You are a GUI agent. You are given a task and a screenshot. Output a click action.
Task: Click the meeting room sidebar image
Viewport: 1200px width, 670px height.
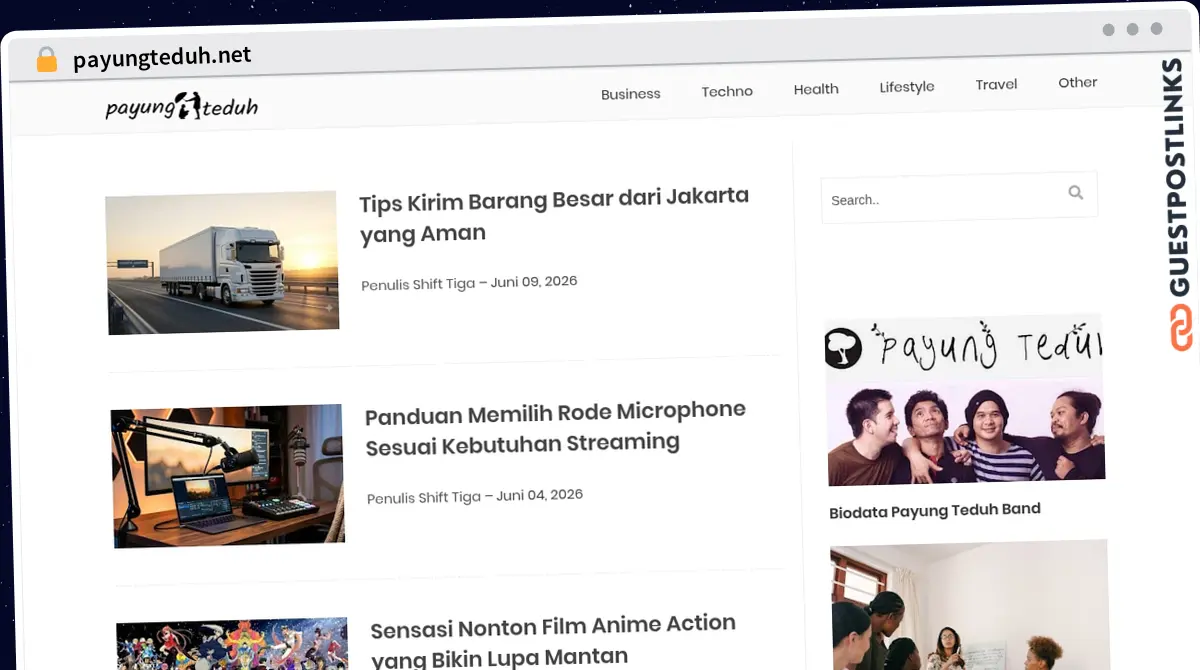970,605
